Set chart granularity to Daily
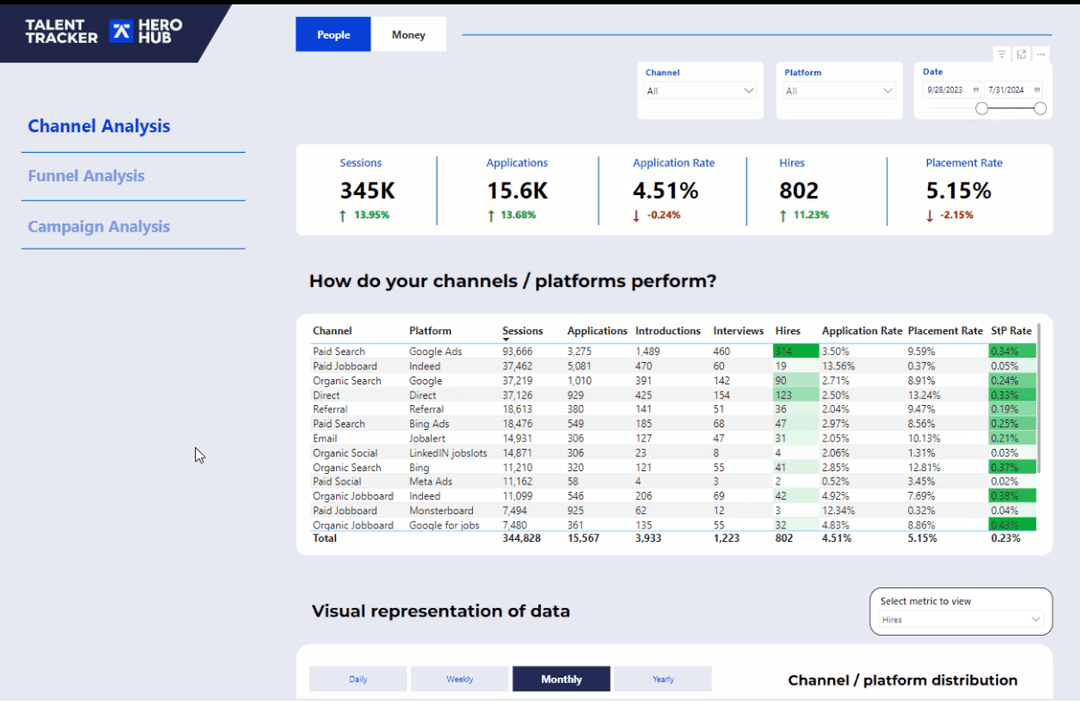The image size is (1080, 701). pos(358,679)
